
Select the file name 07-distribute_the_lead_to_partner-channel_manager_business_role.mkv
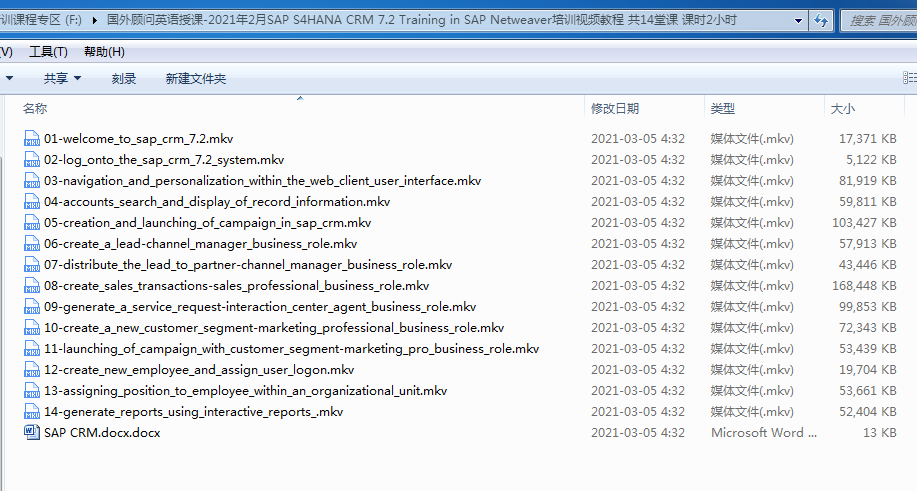pos(248,265)
